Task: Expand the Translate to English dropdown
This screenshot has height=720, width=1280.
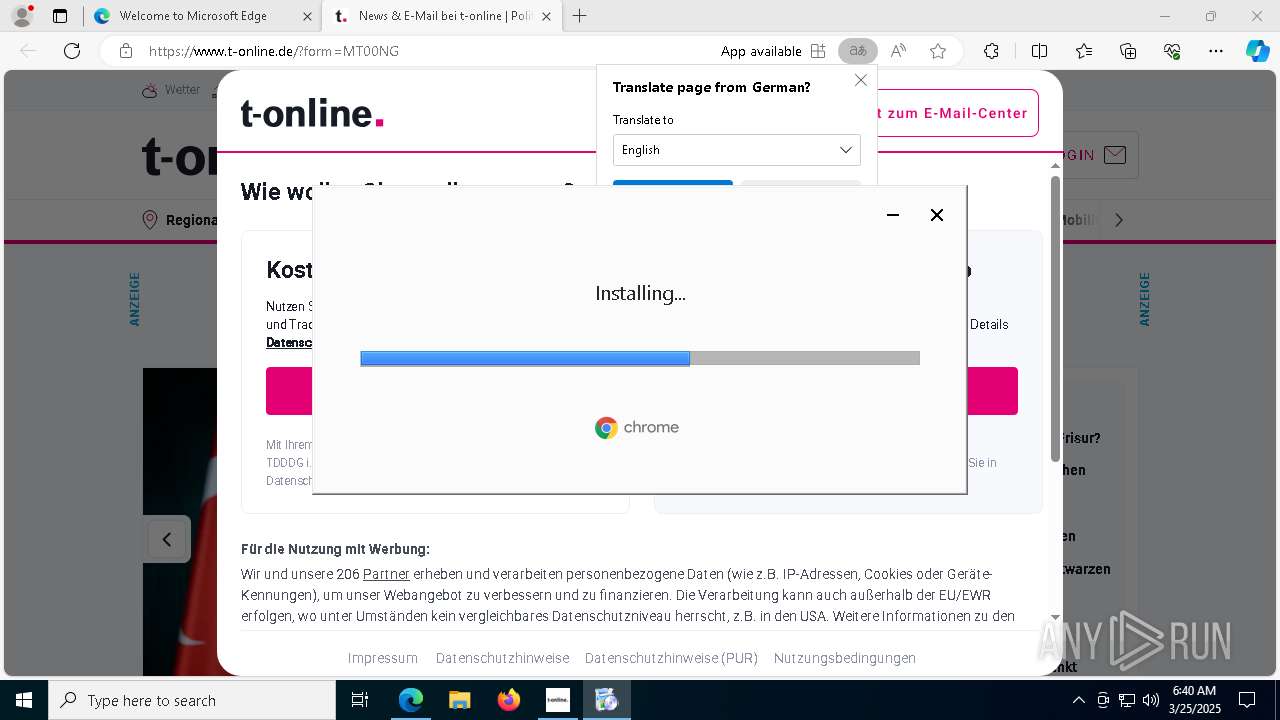Action: pos(737,150)
